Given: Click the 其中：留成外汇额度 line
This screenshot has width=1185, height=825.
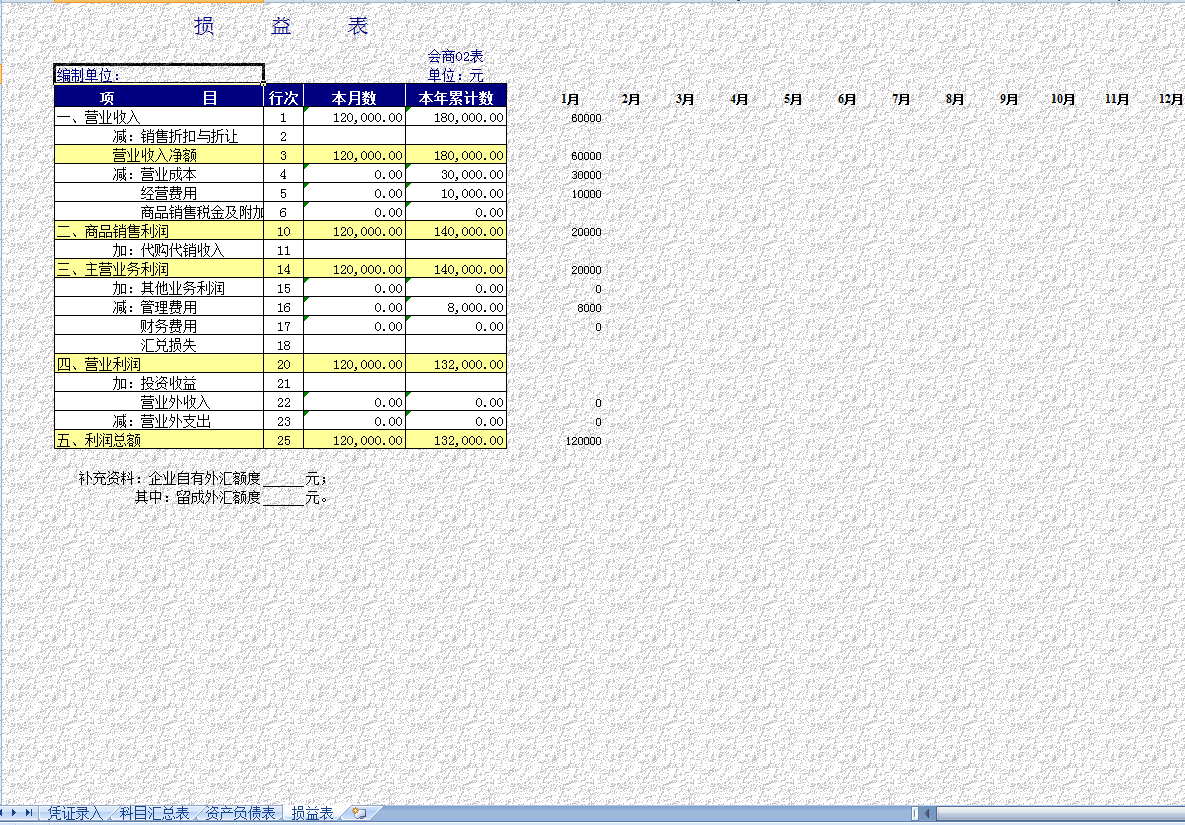Looking at the screenshot, I should pos(231,497).
